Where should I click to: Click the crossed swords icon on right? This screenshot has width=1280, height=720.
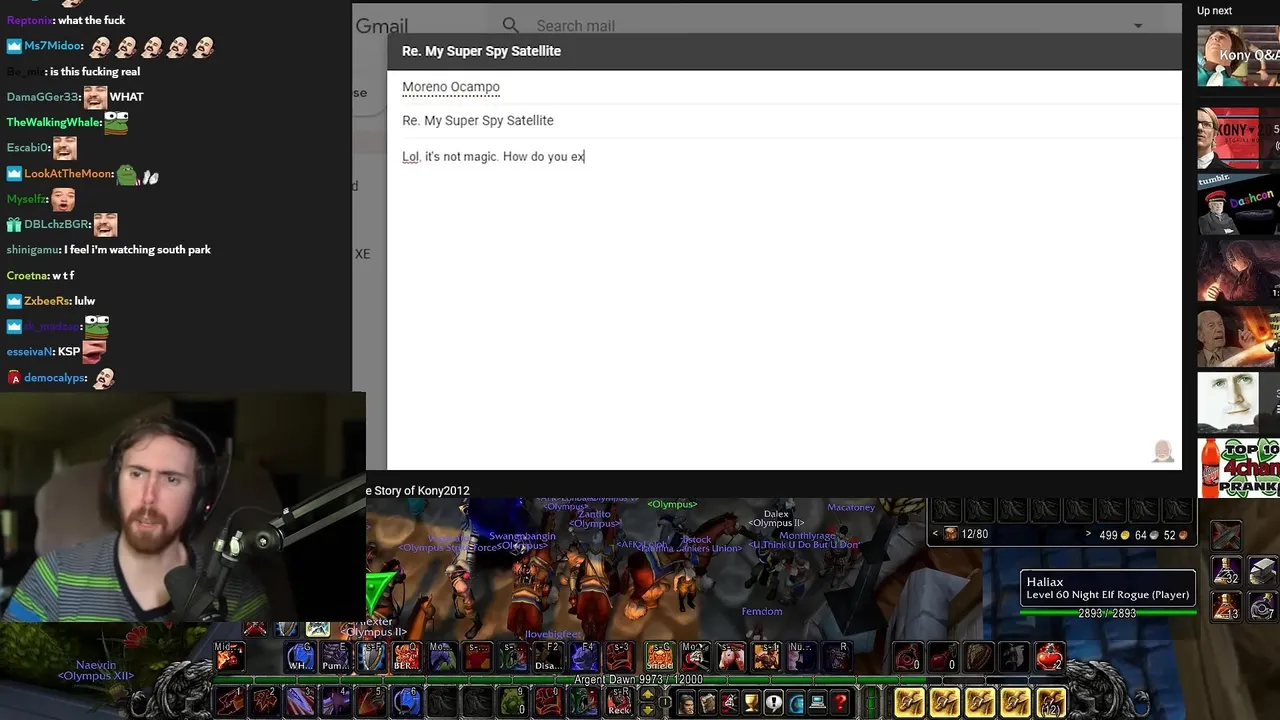tap(1227, 535)
